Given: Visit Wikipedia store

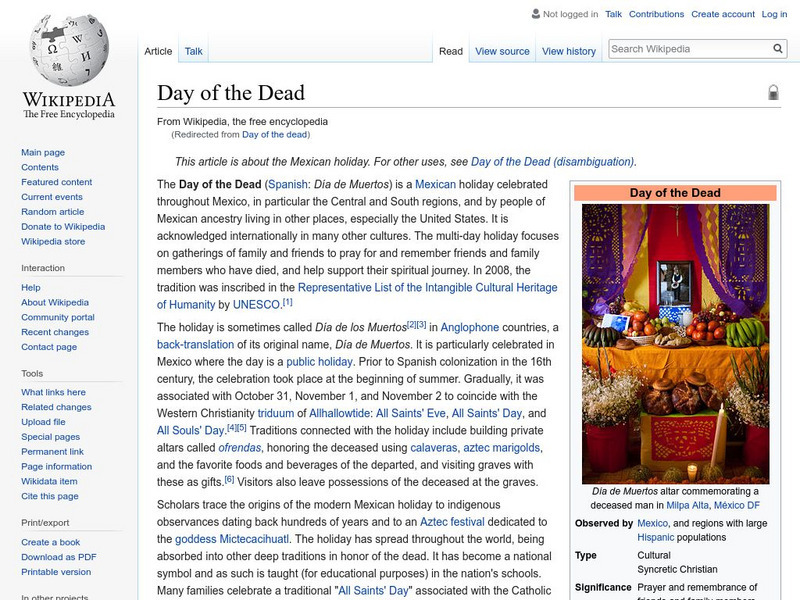Looking at the screenshot, I should tap(53, 241).
